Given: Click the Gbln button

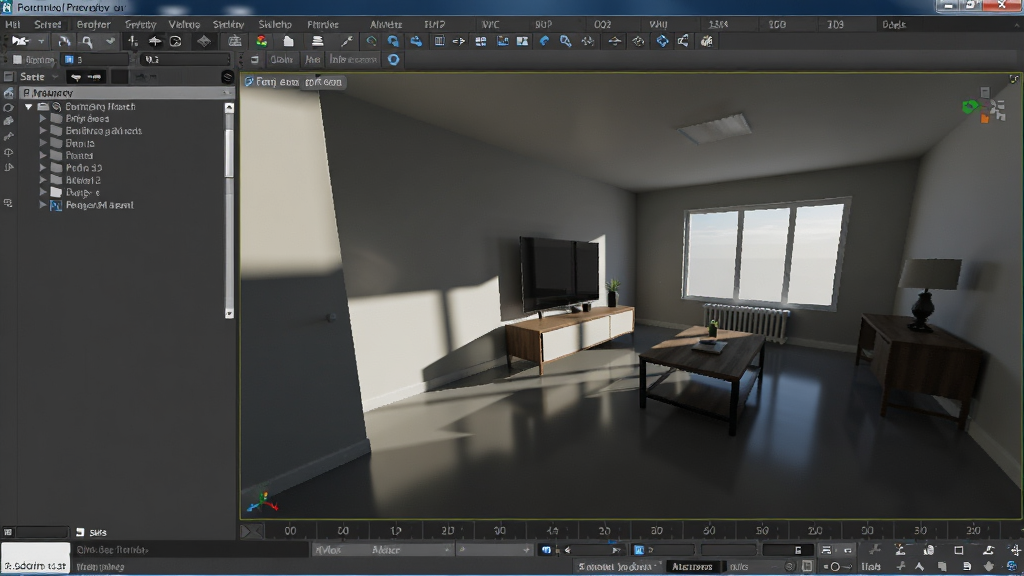Looking at the screenshot, I should coord(281,59).
